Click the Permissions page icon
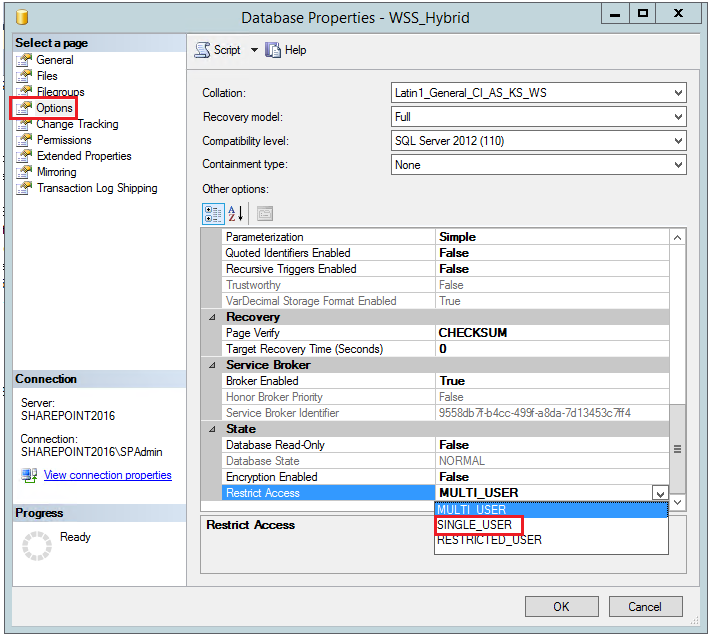The width and height of the screenshot is (714, 638). (x=24, y=140)
